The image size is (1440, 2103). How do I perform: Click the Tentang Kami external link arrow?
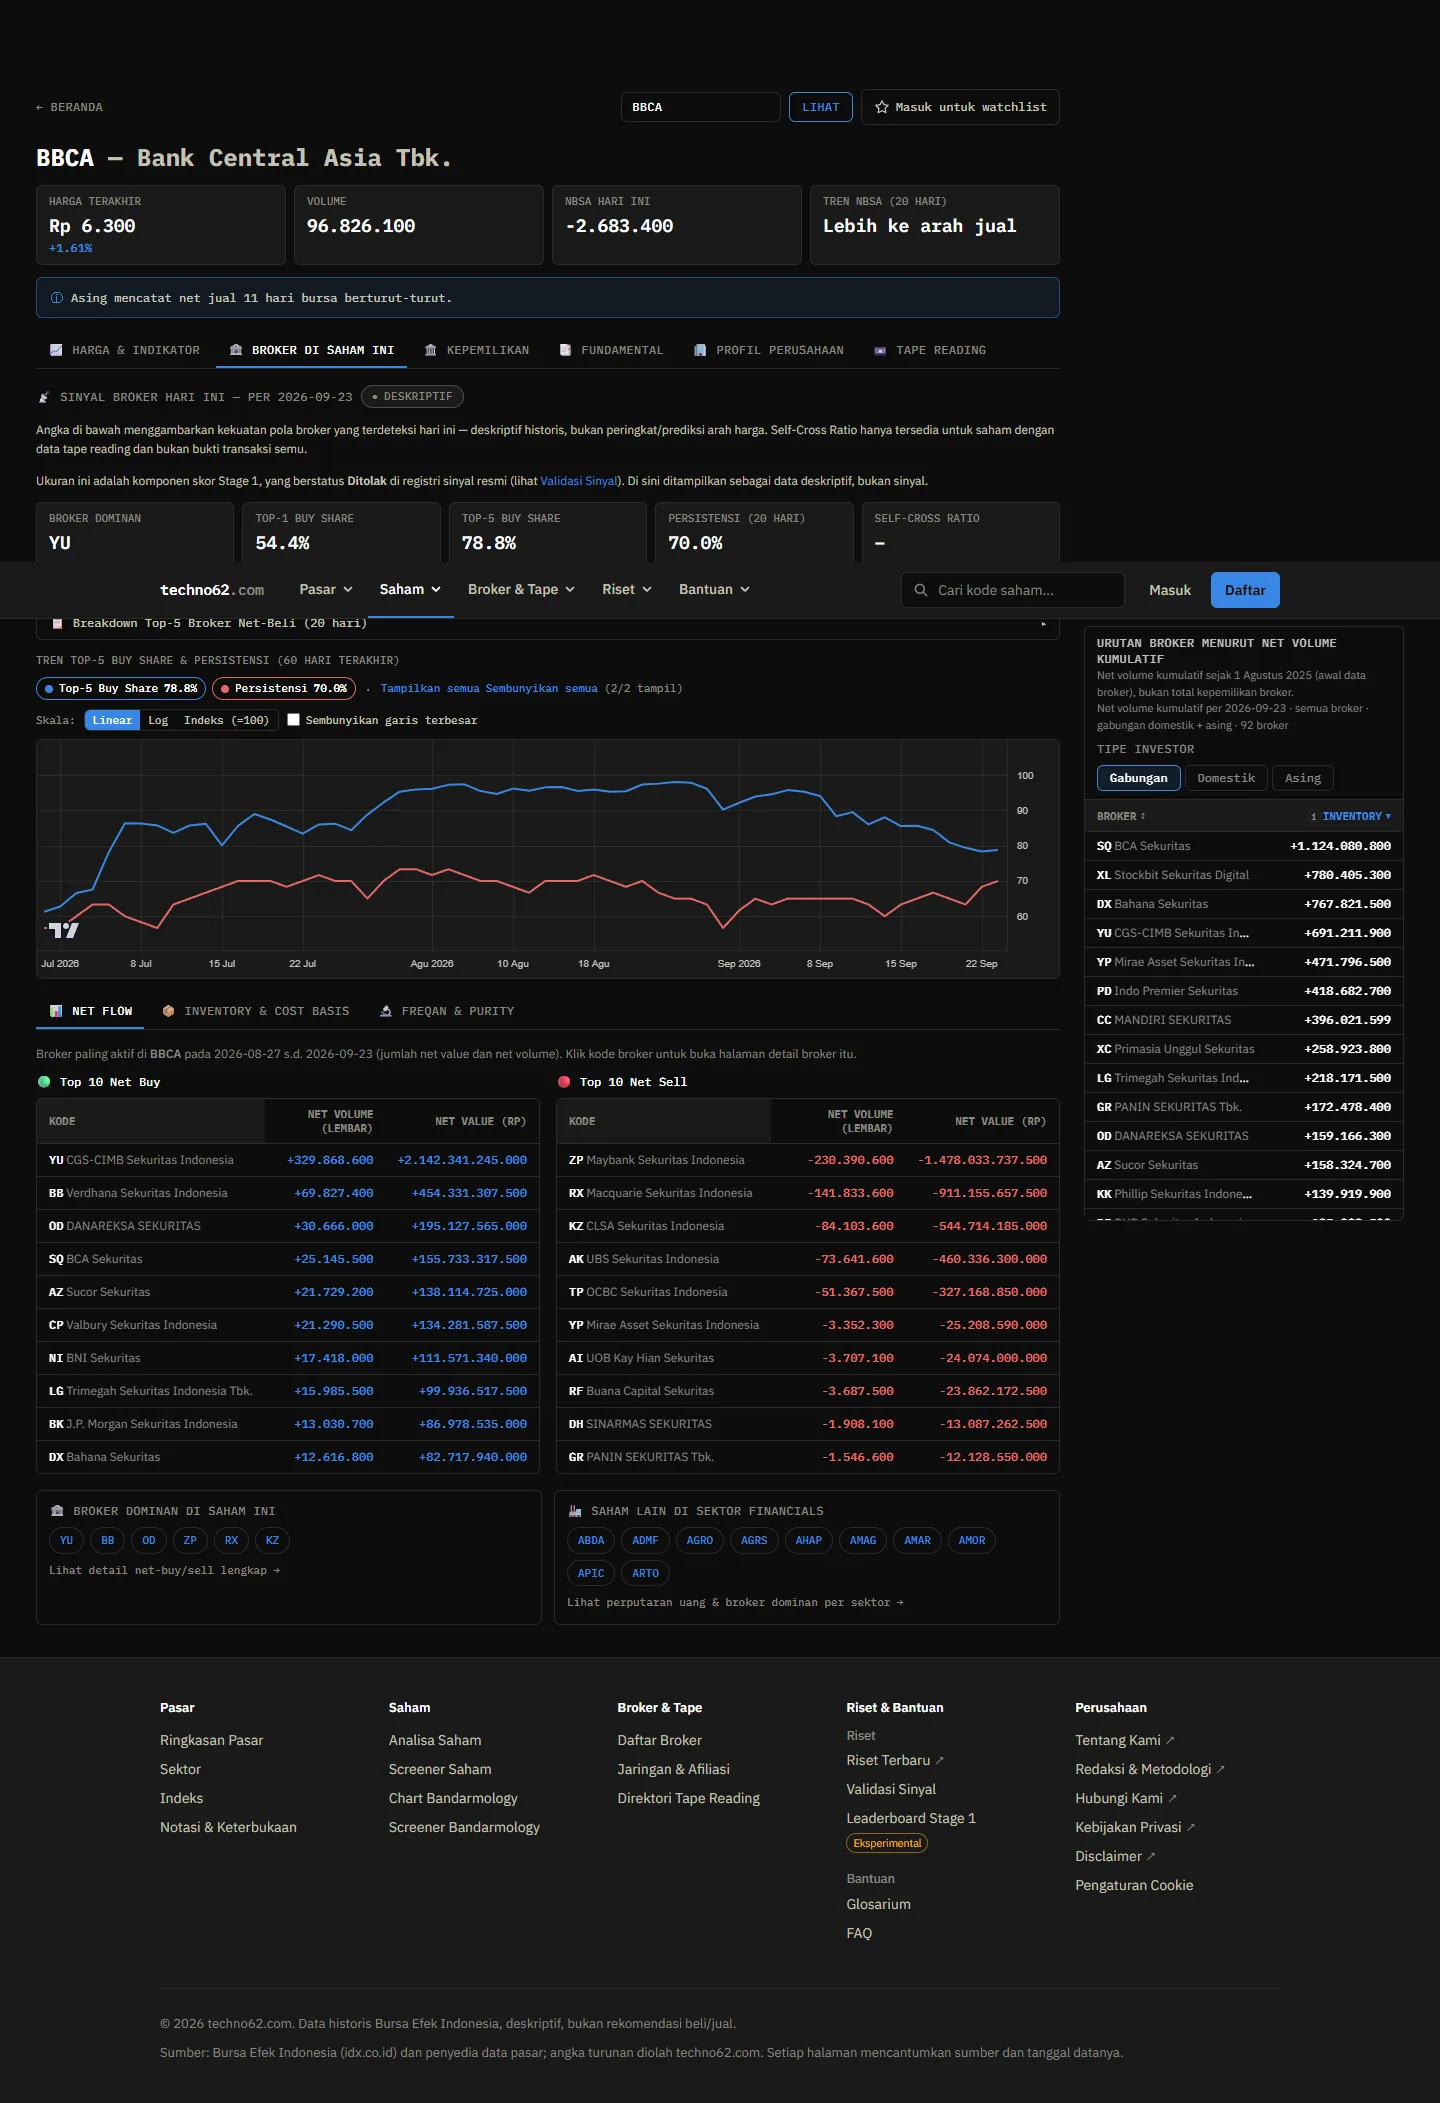1171,1740
